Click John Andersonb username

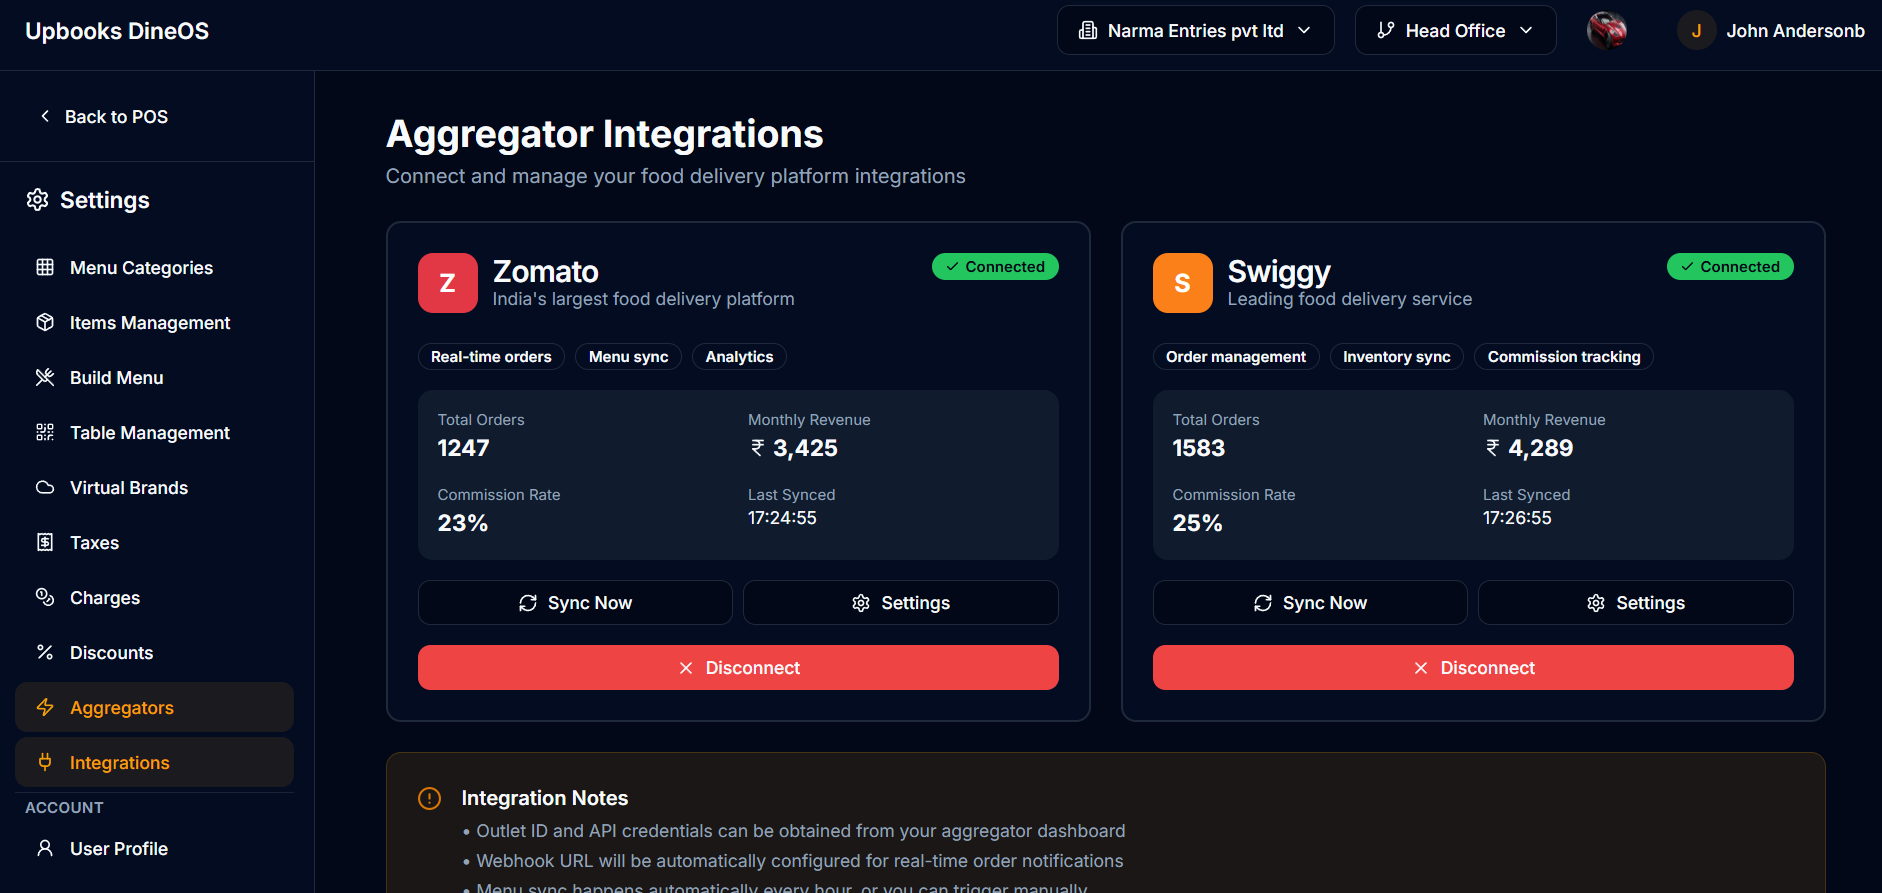(x=1795, y=31)
